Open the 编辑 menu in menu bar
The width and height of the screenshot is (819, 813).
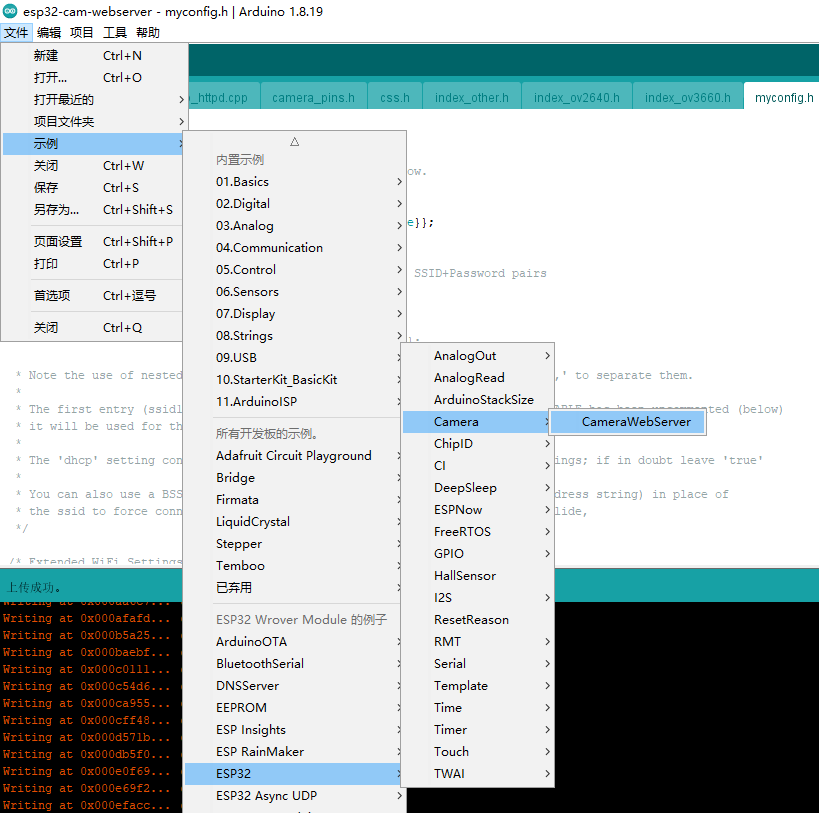(49, 33)
